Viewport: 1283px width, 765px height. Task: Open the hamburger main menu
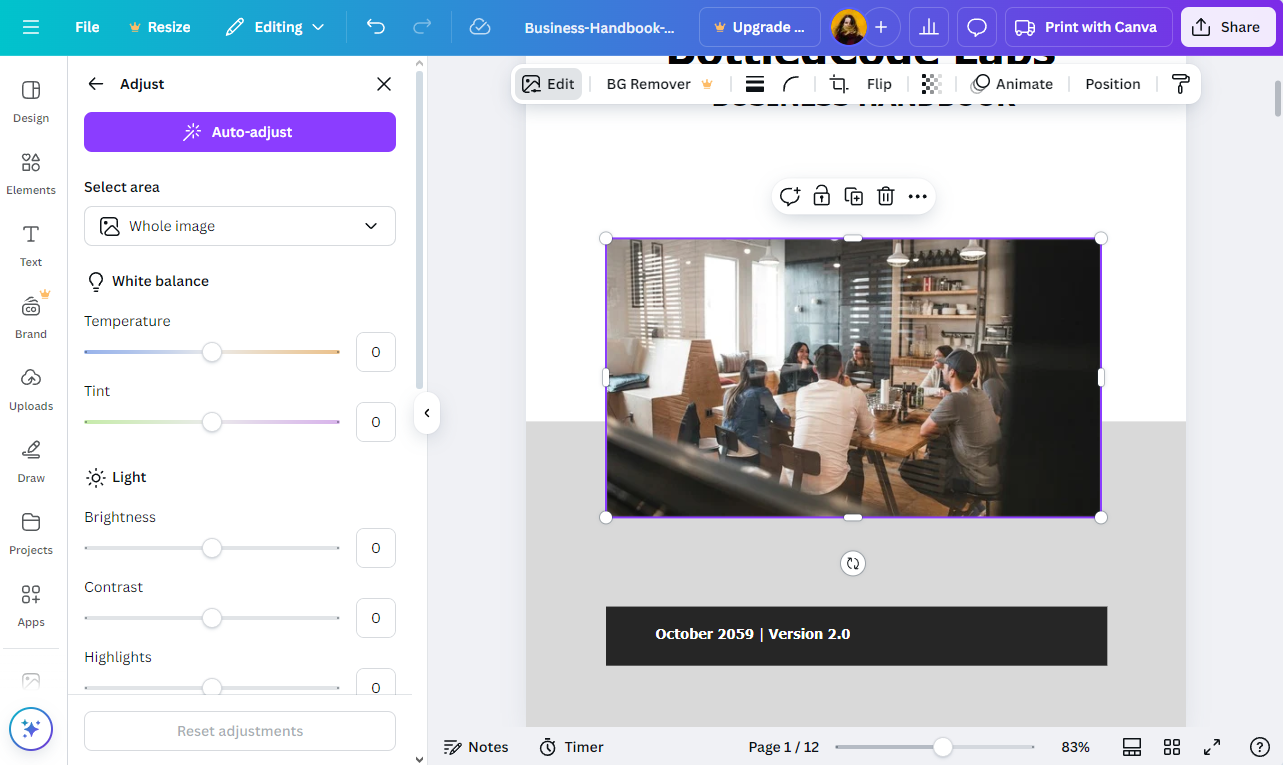[31, 27]
